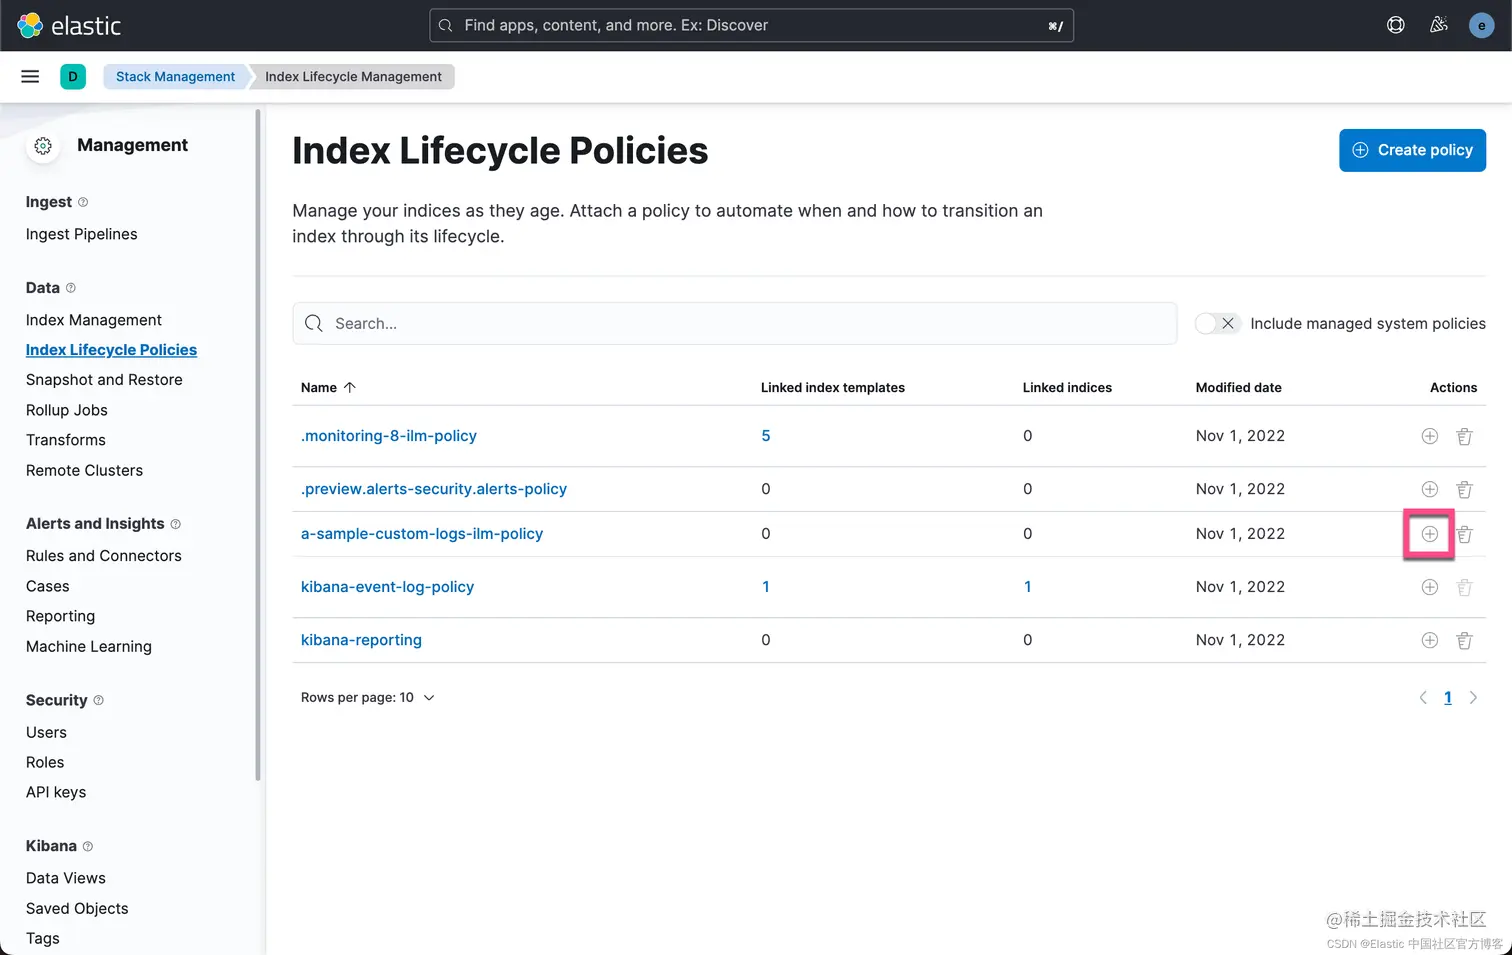This screenshot has width=1512, height=955.
Task: Open the kibana-event-log-policy link
Action: 387,587
